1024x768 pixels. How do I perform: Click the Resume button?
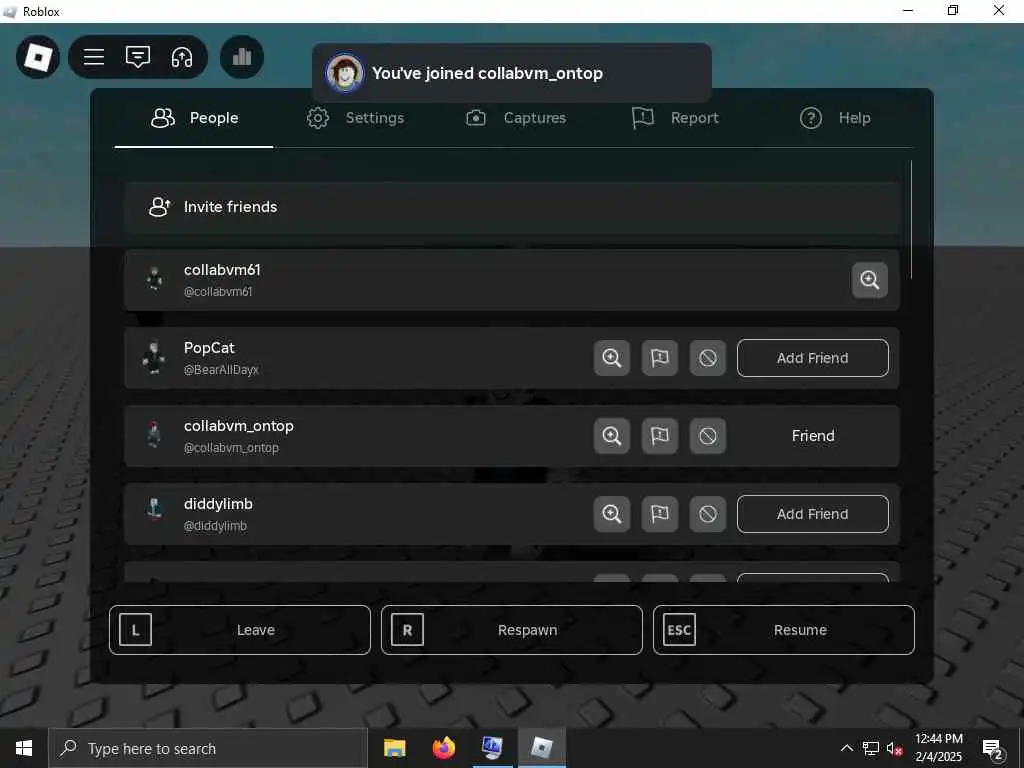tap(784, 630)
